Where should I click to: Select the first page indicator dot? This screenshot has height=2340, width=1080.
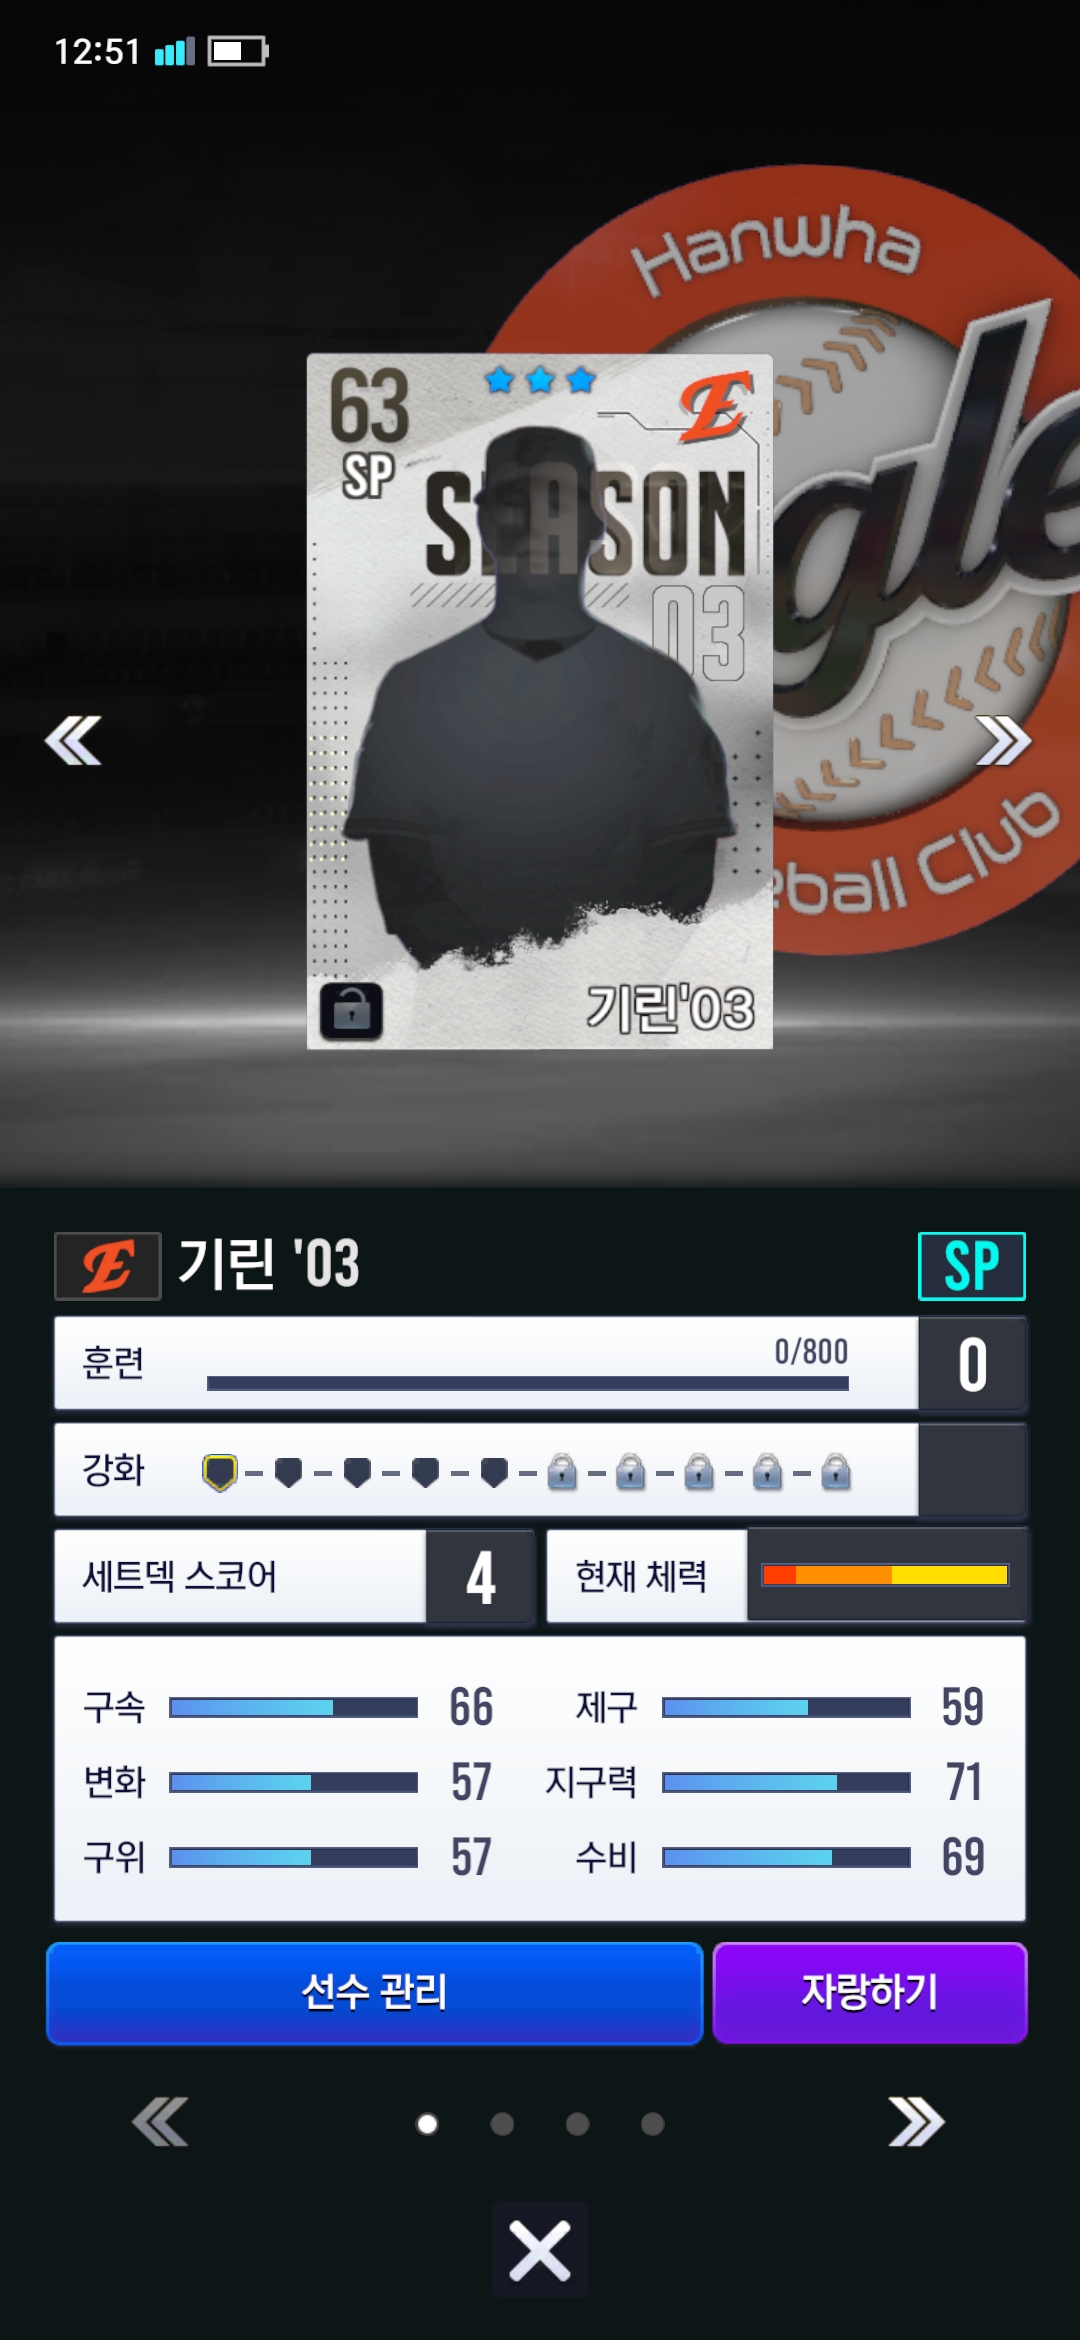click(x=427, y=2123)
